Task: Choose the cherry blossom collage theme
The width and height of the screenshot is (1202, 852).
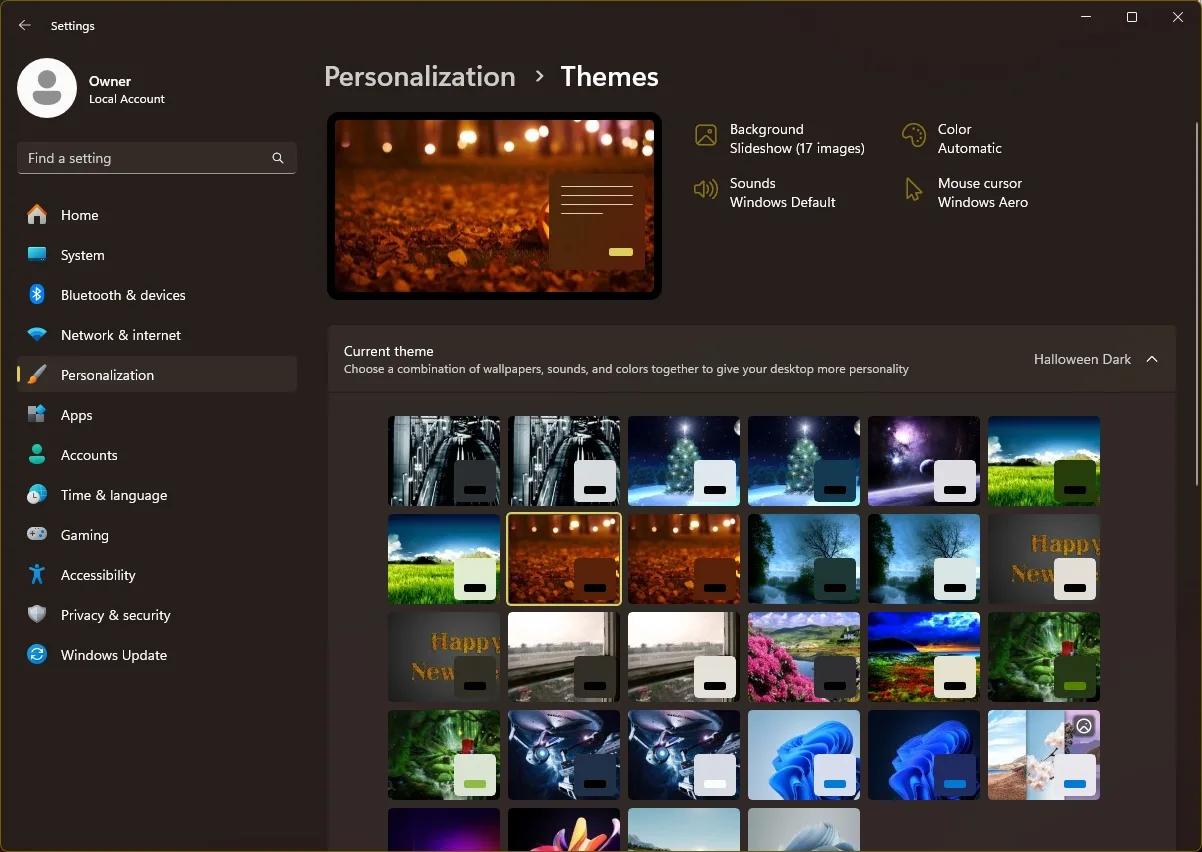Action: click(1044, 755)
